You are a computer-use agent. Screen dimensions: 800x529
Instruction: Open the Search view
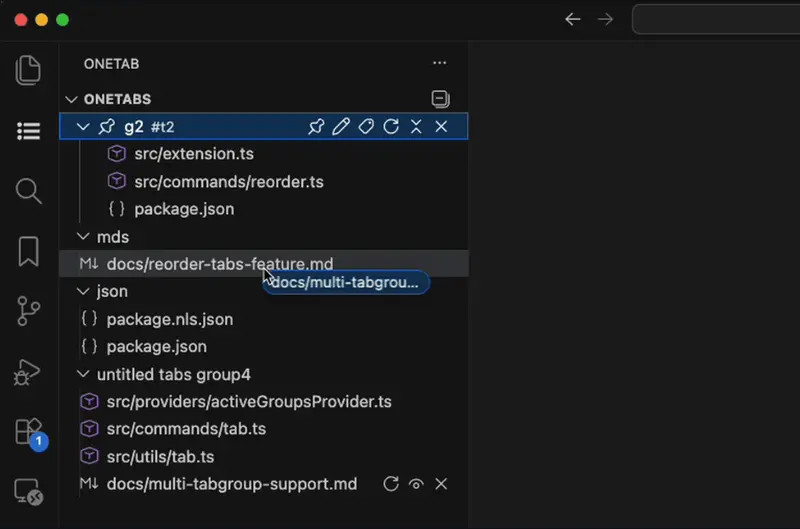tap(28, 191)
